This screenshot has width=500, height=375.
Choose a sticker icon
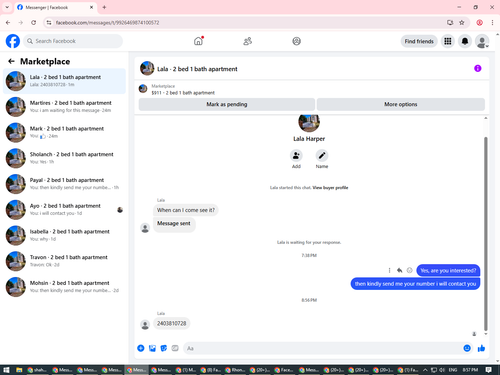click(x=164, y=348)
